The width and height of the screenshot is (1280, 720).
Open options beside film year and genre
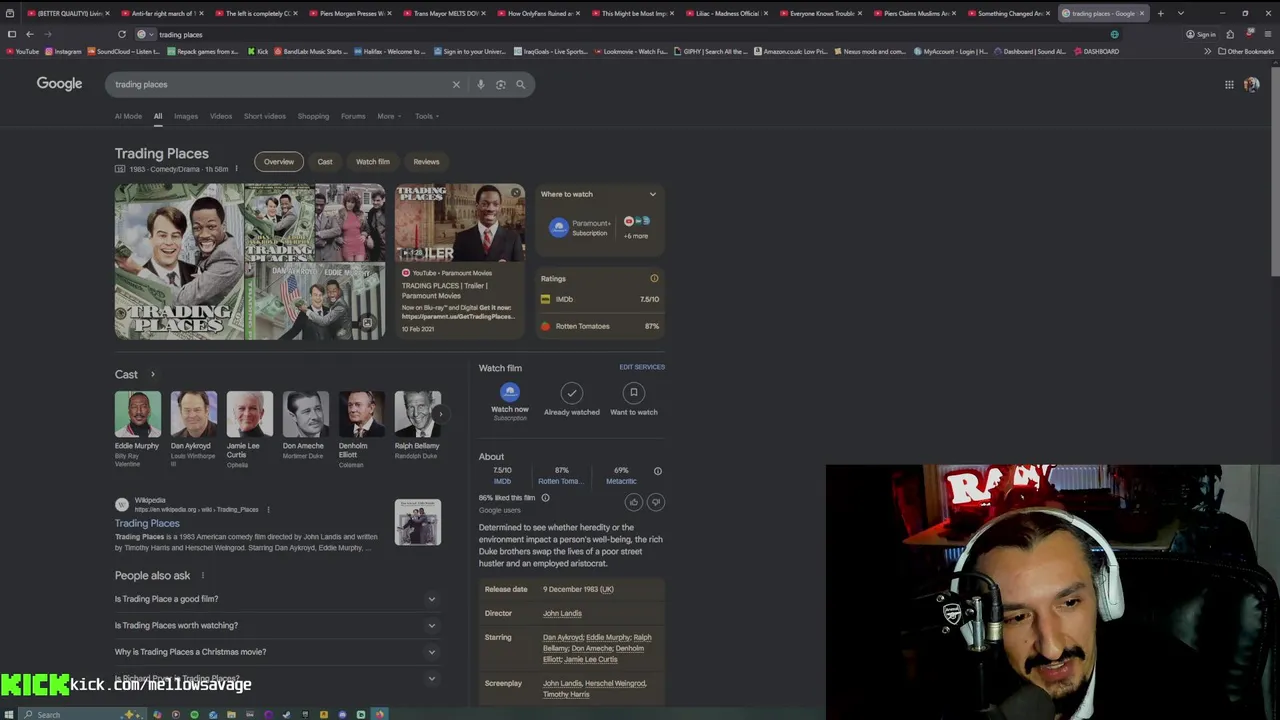[x=236, y=169]
